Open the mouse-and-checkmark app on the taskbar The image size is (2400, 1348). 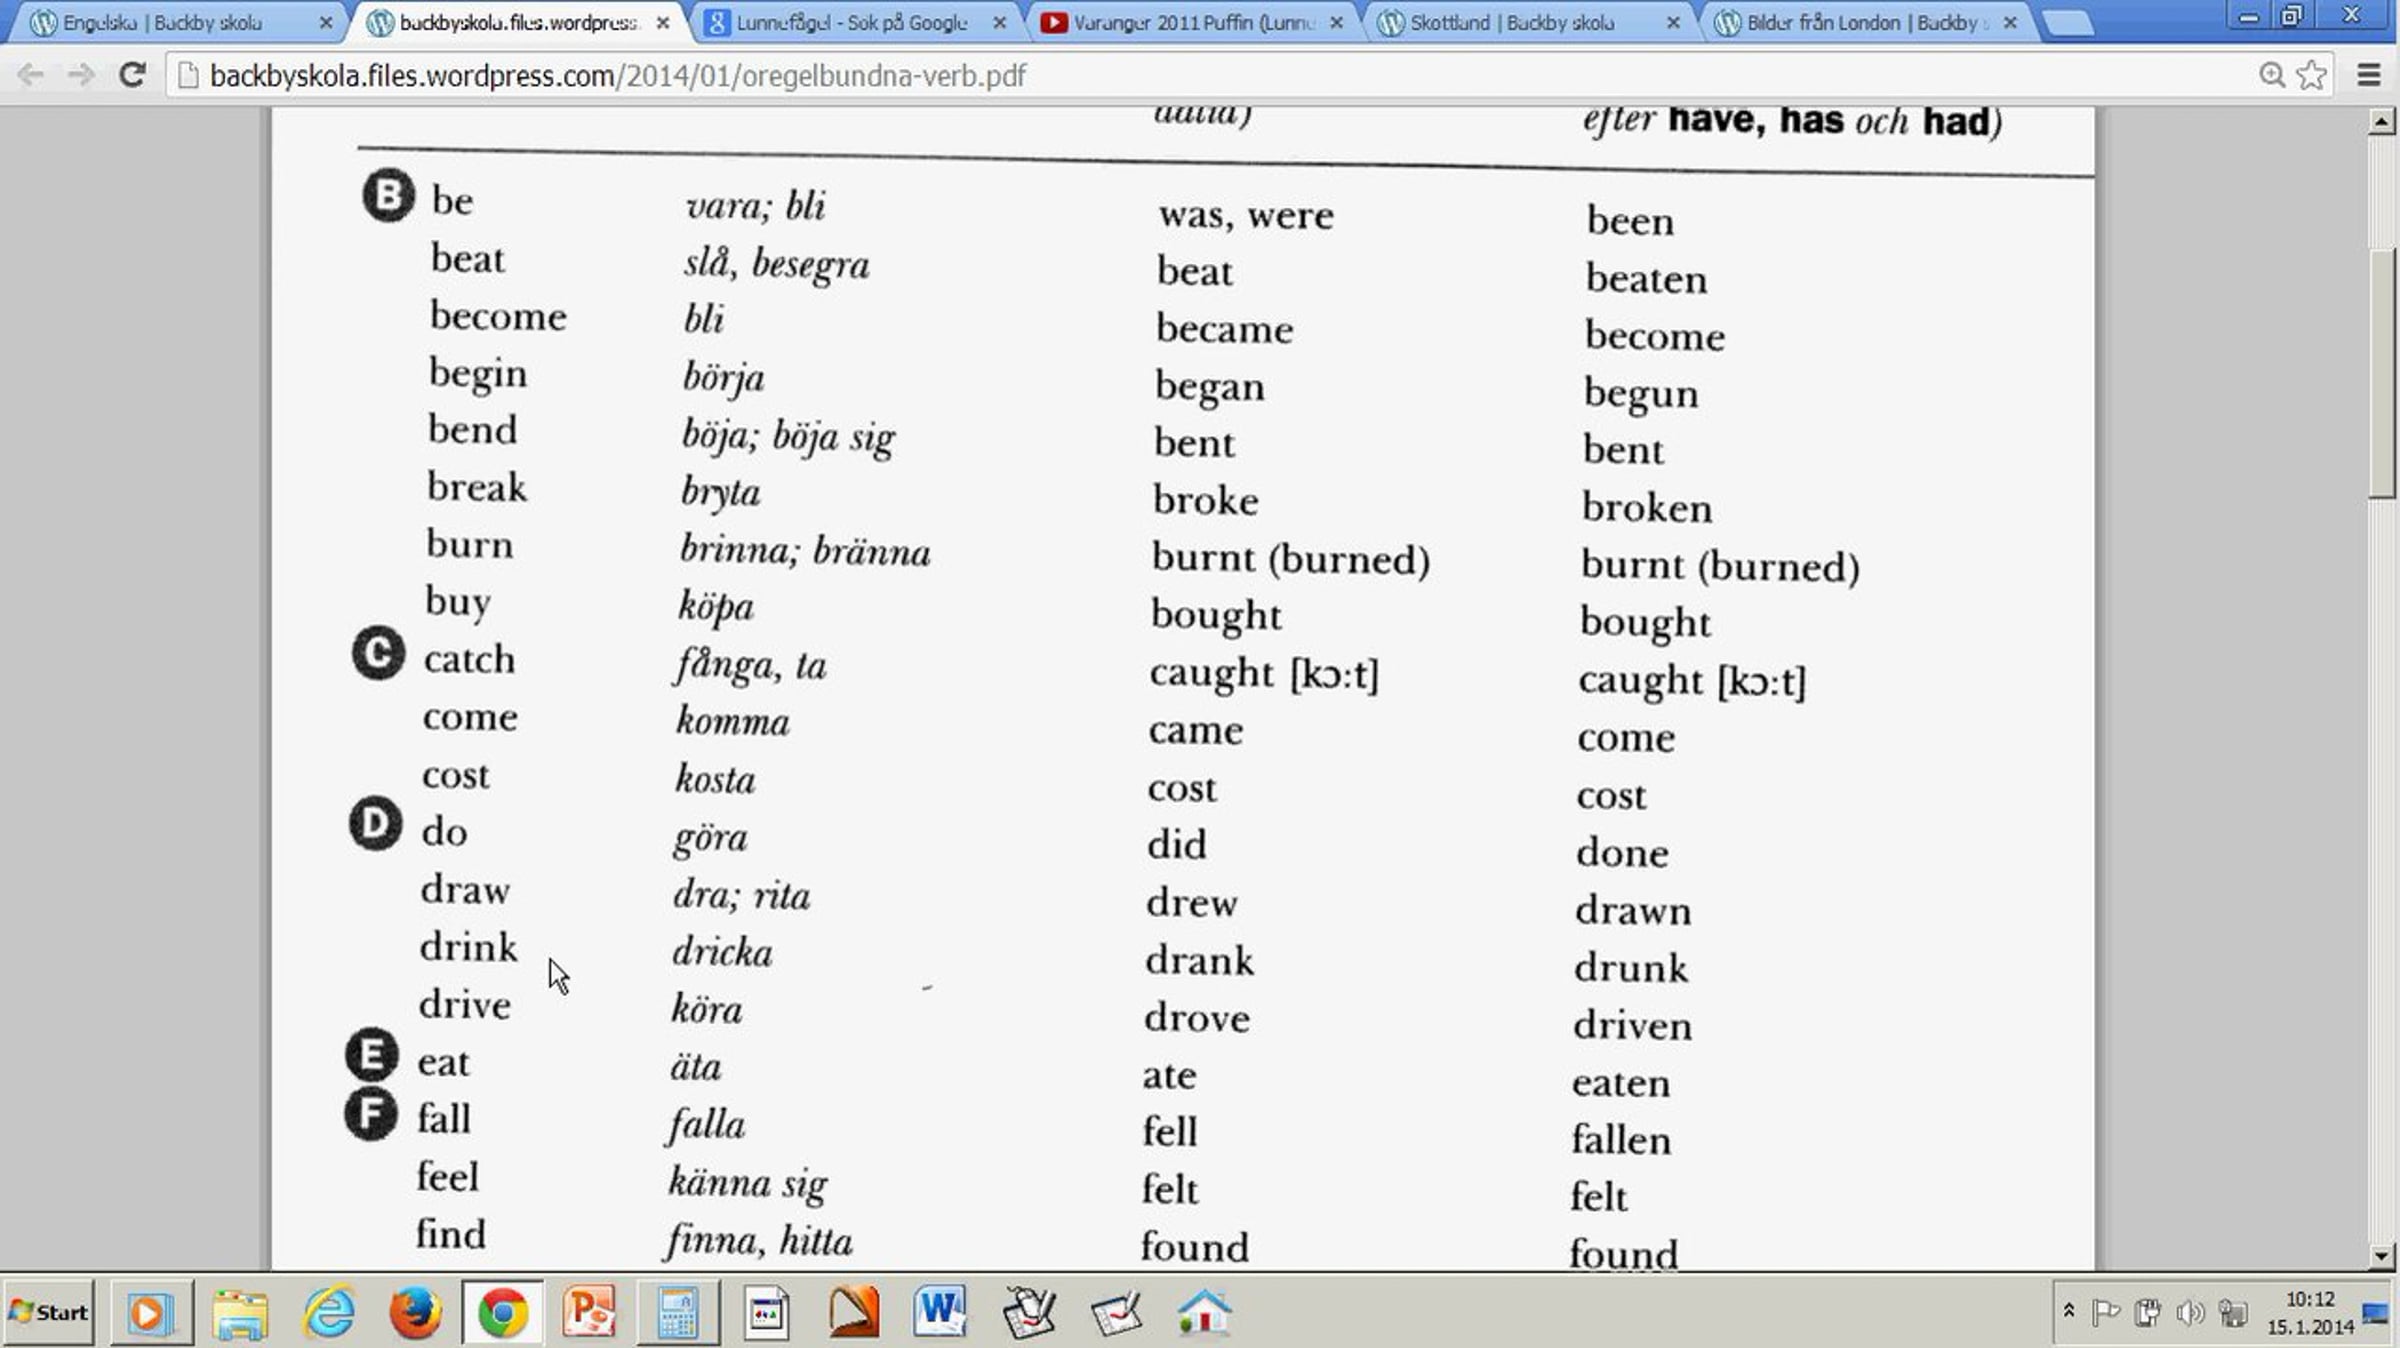pyautogui.click(x=1028, y=1312)
